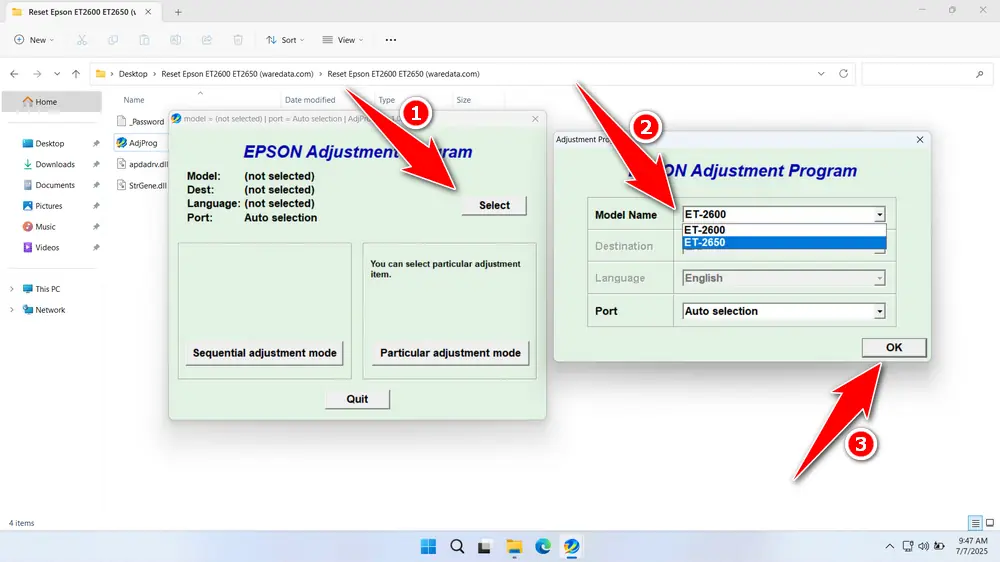Image resolution: width=1000 pixels, height=562 pixels.
Task: Close the model selection dialog
Action: [x=920, y=140]
